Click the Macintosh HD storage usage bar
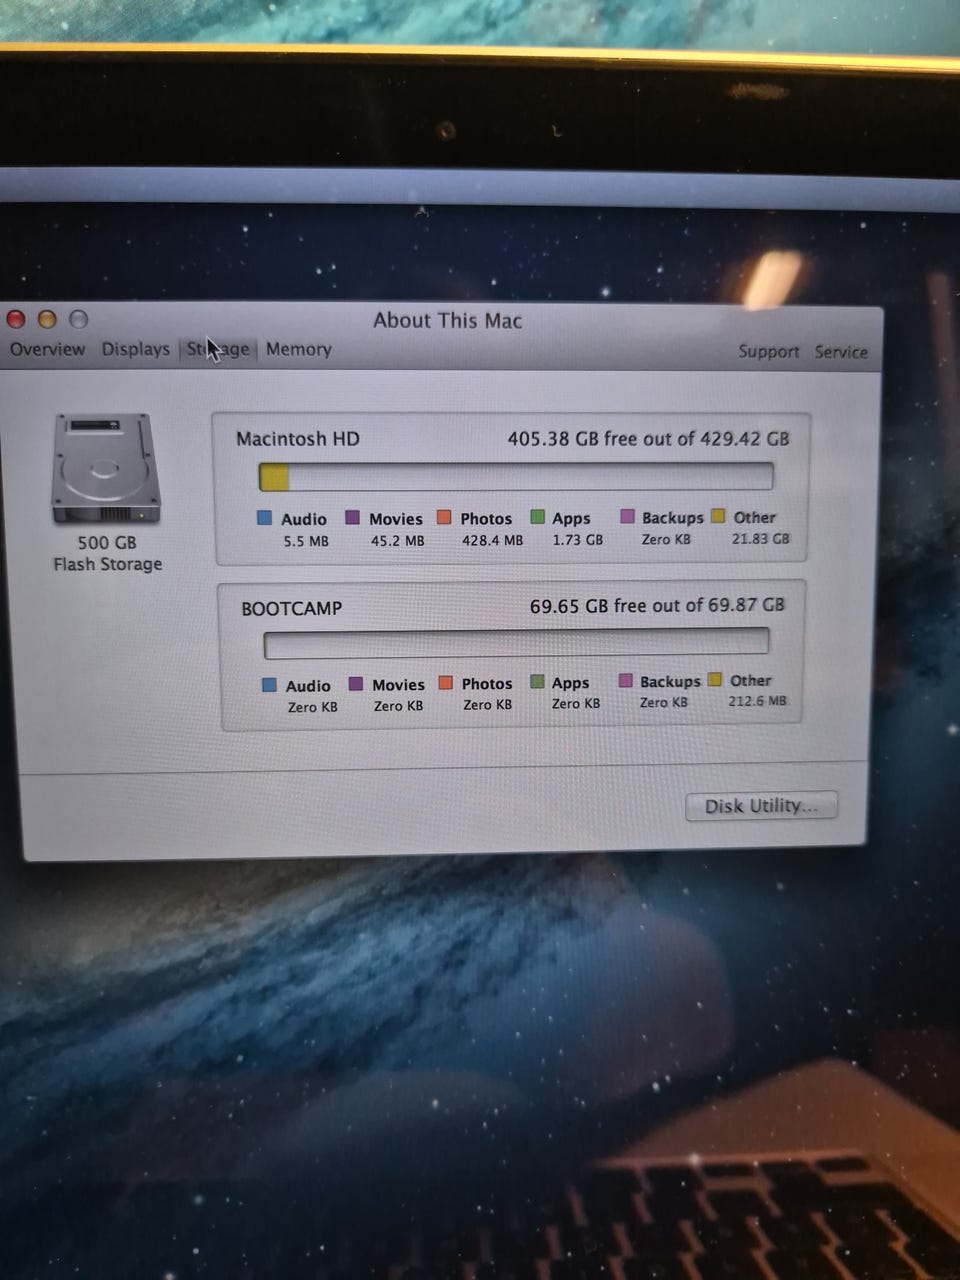This screenshot has height=1280, width=960. [516, 476]
